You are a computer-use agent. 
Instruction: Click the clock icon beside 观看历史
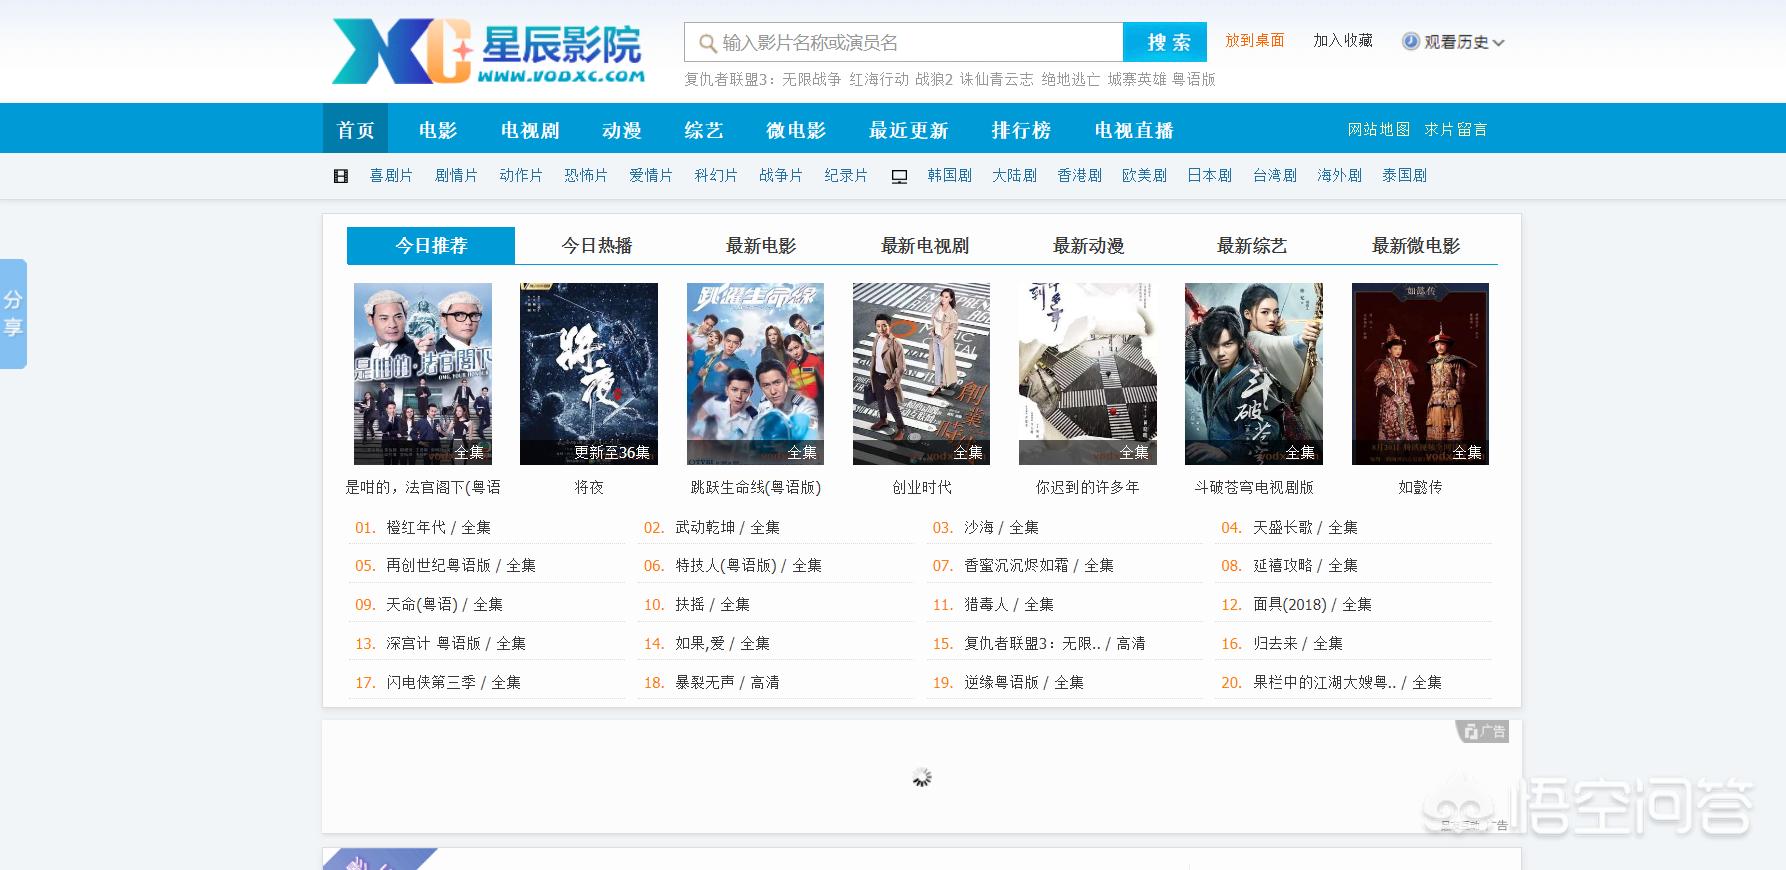click(x=1410, y=41)
